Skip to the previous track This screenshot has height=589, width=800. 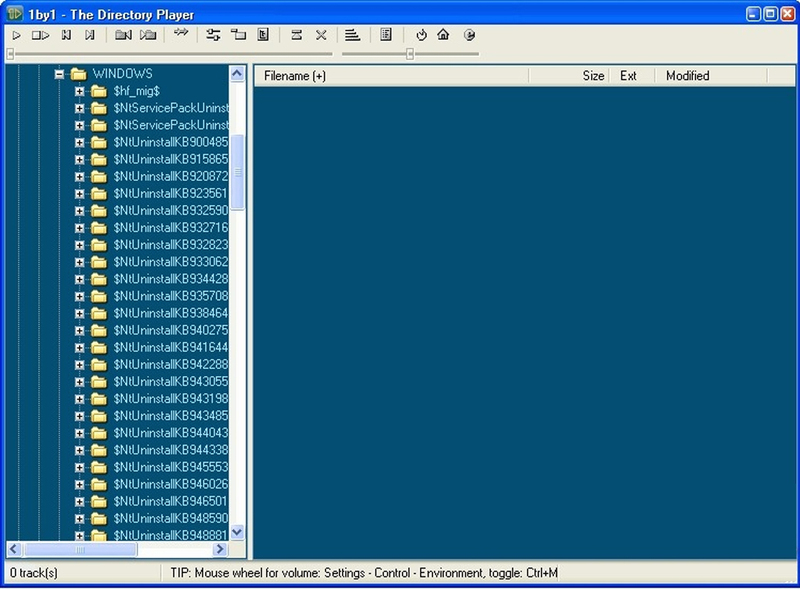click(x=66, y=35)
